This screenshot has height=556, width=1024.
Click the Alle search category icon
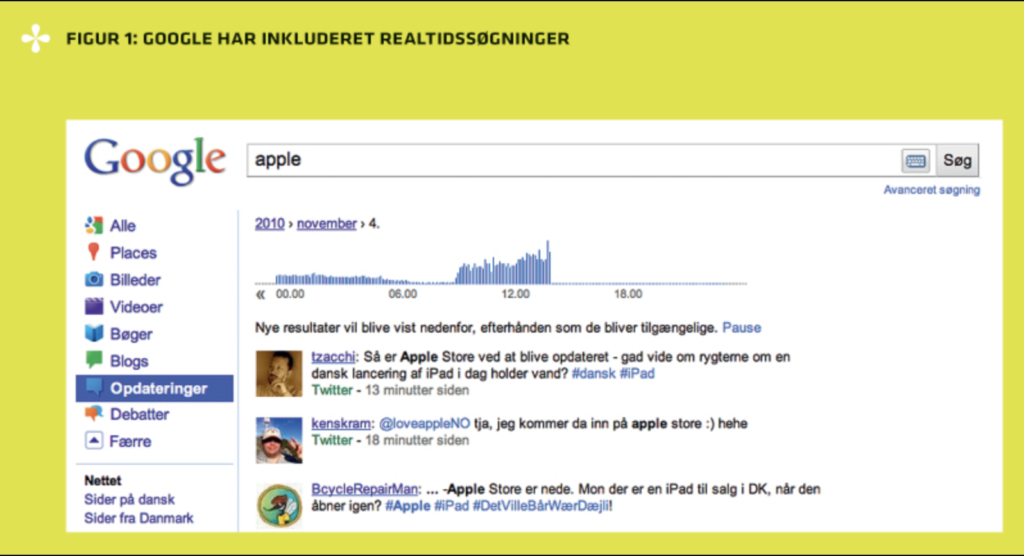(x=94, y=226)
